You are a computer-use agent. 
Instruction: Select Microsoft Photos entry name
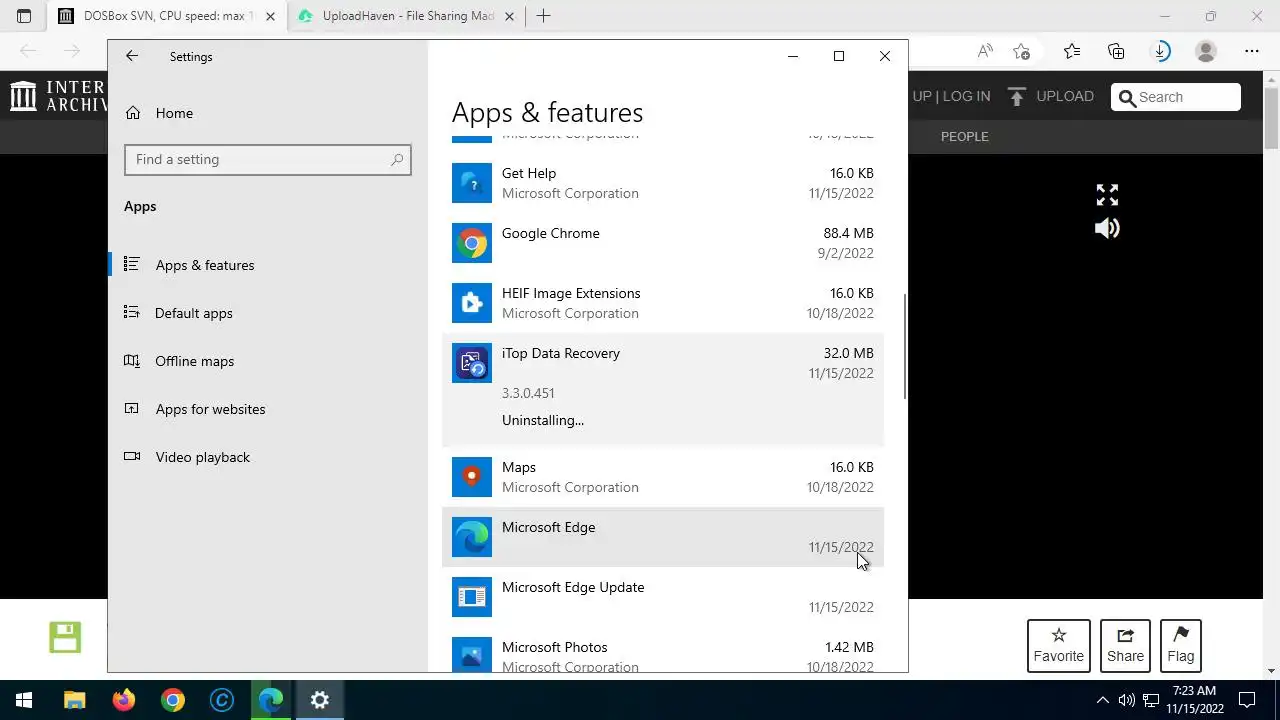[555, 647]
